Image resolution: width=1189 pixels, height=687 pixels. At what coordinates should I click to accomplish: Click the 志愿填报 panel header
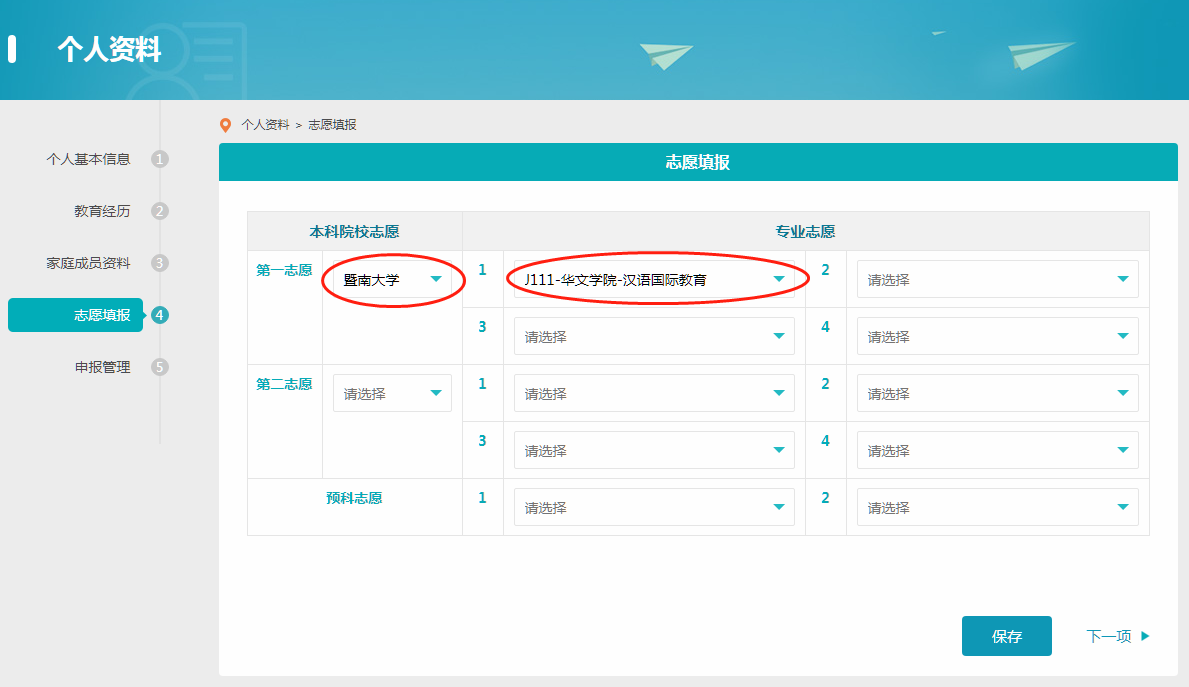(698, 162)
